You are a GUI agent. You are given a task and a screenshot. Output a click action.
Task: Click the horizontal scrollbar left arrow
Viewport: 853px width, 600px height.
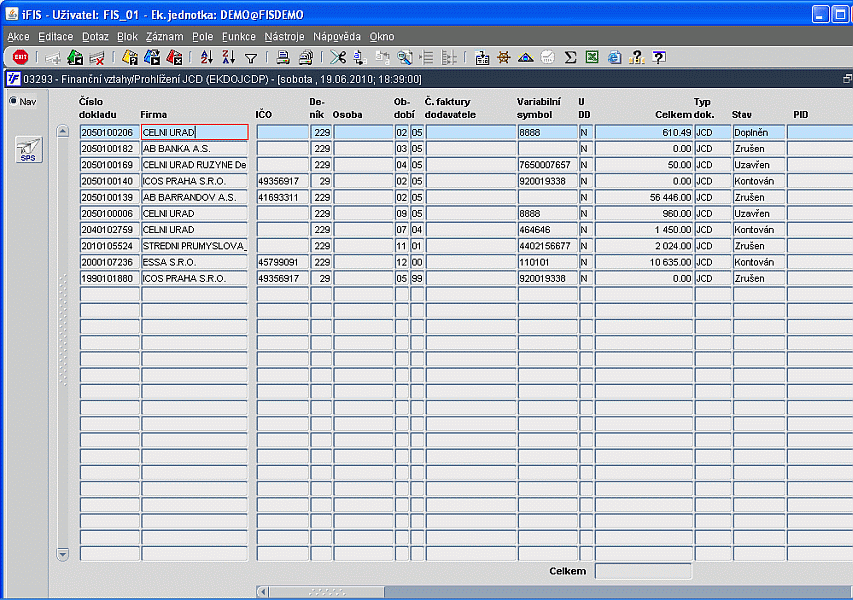263,592
